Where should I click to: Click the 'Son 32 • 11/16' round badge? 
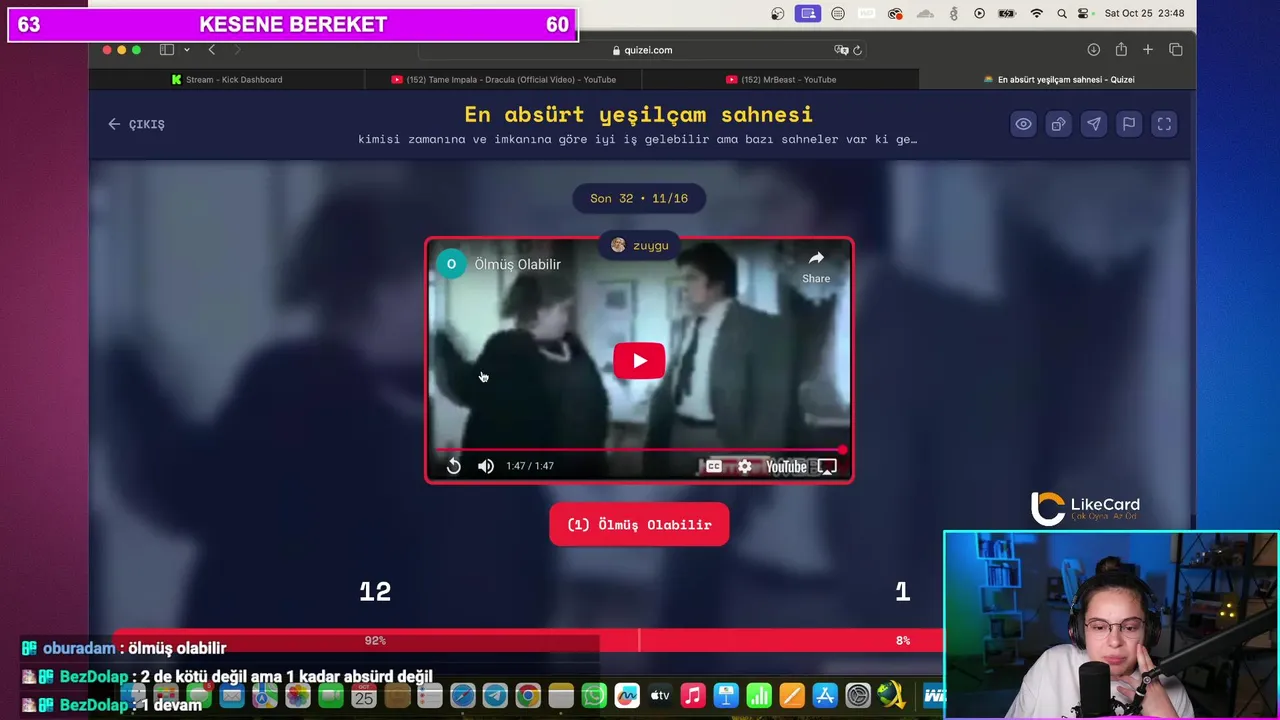click(639, 198)
